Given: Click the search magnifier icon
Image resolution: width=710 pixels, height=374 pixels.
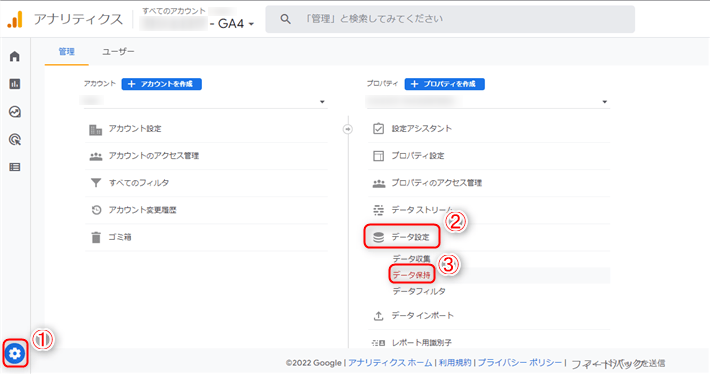Looking at the screenshot, I should point(285,19).
